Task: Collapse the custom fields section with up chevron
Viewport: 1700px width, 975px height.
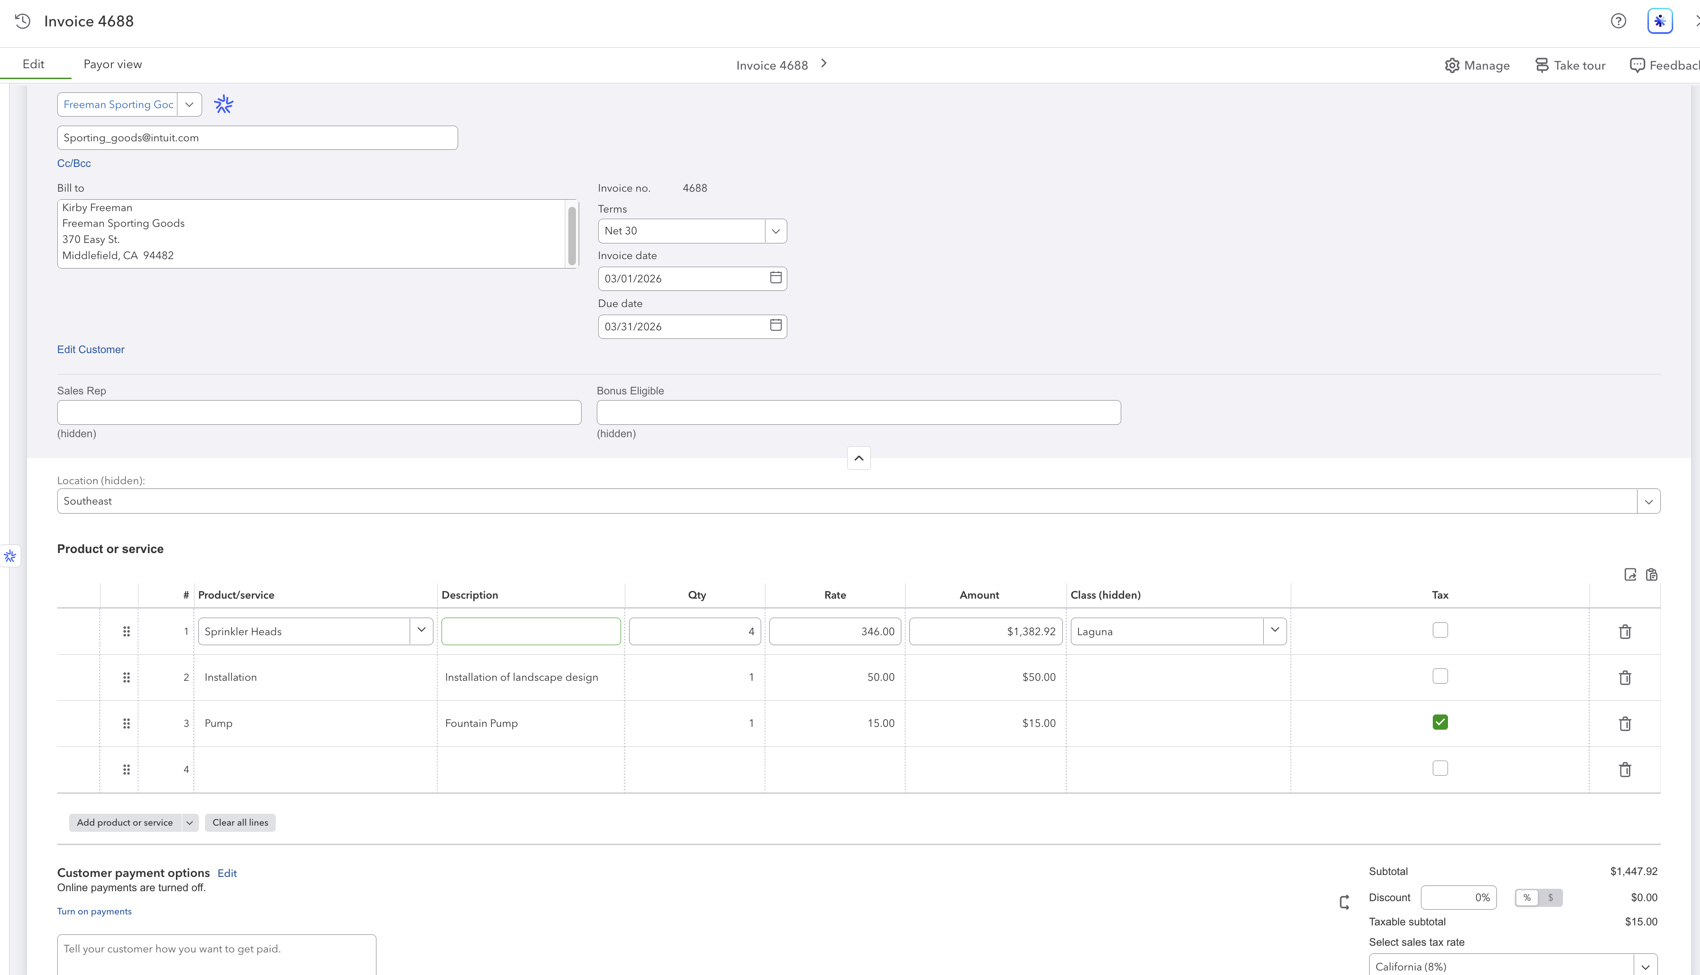Action: (x=859, y=458)
